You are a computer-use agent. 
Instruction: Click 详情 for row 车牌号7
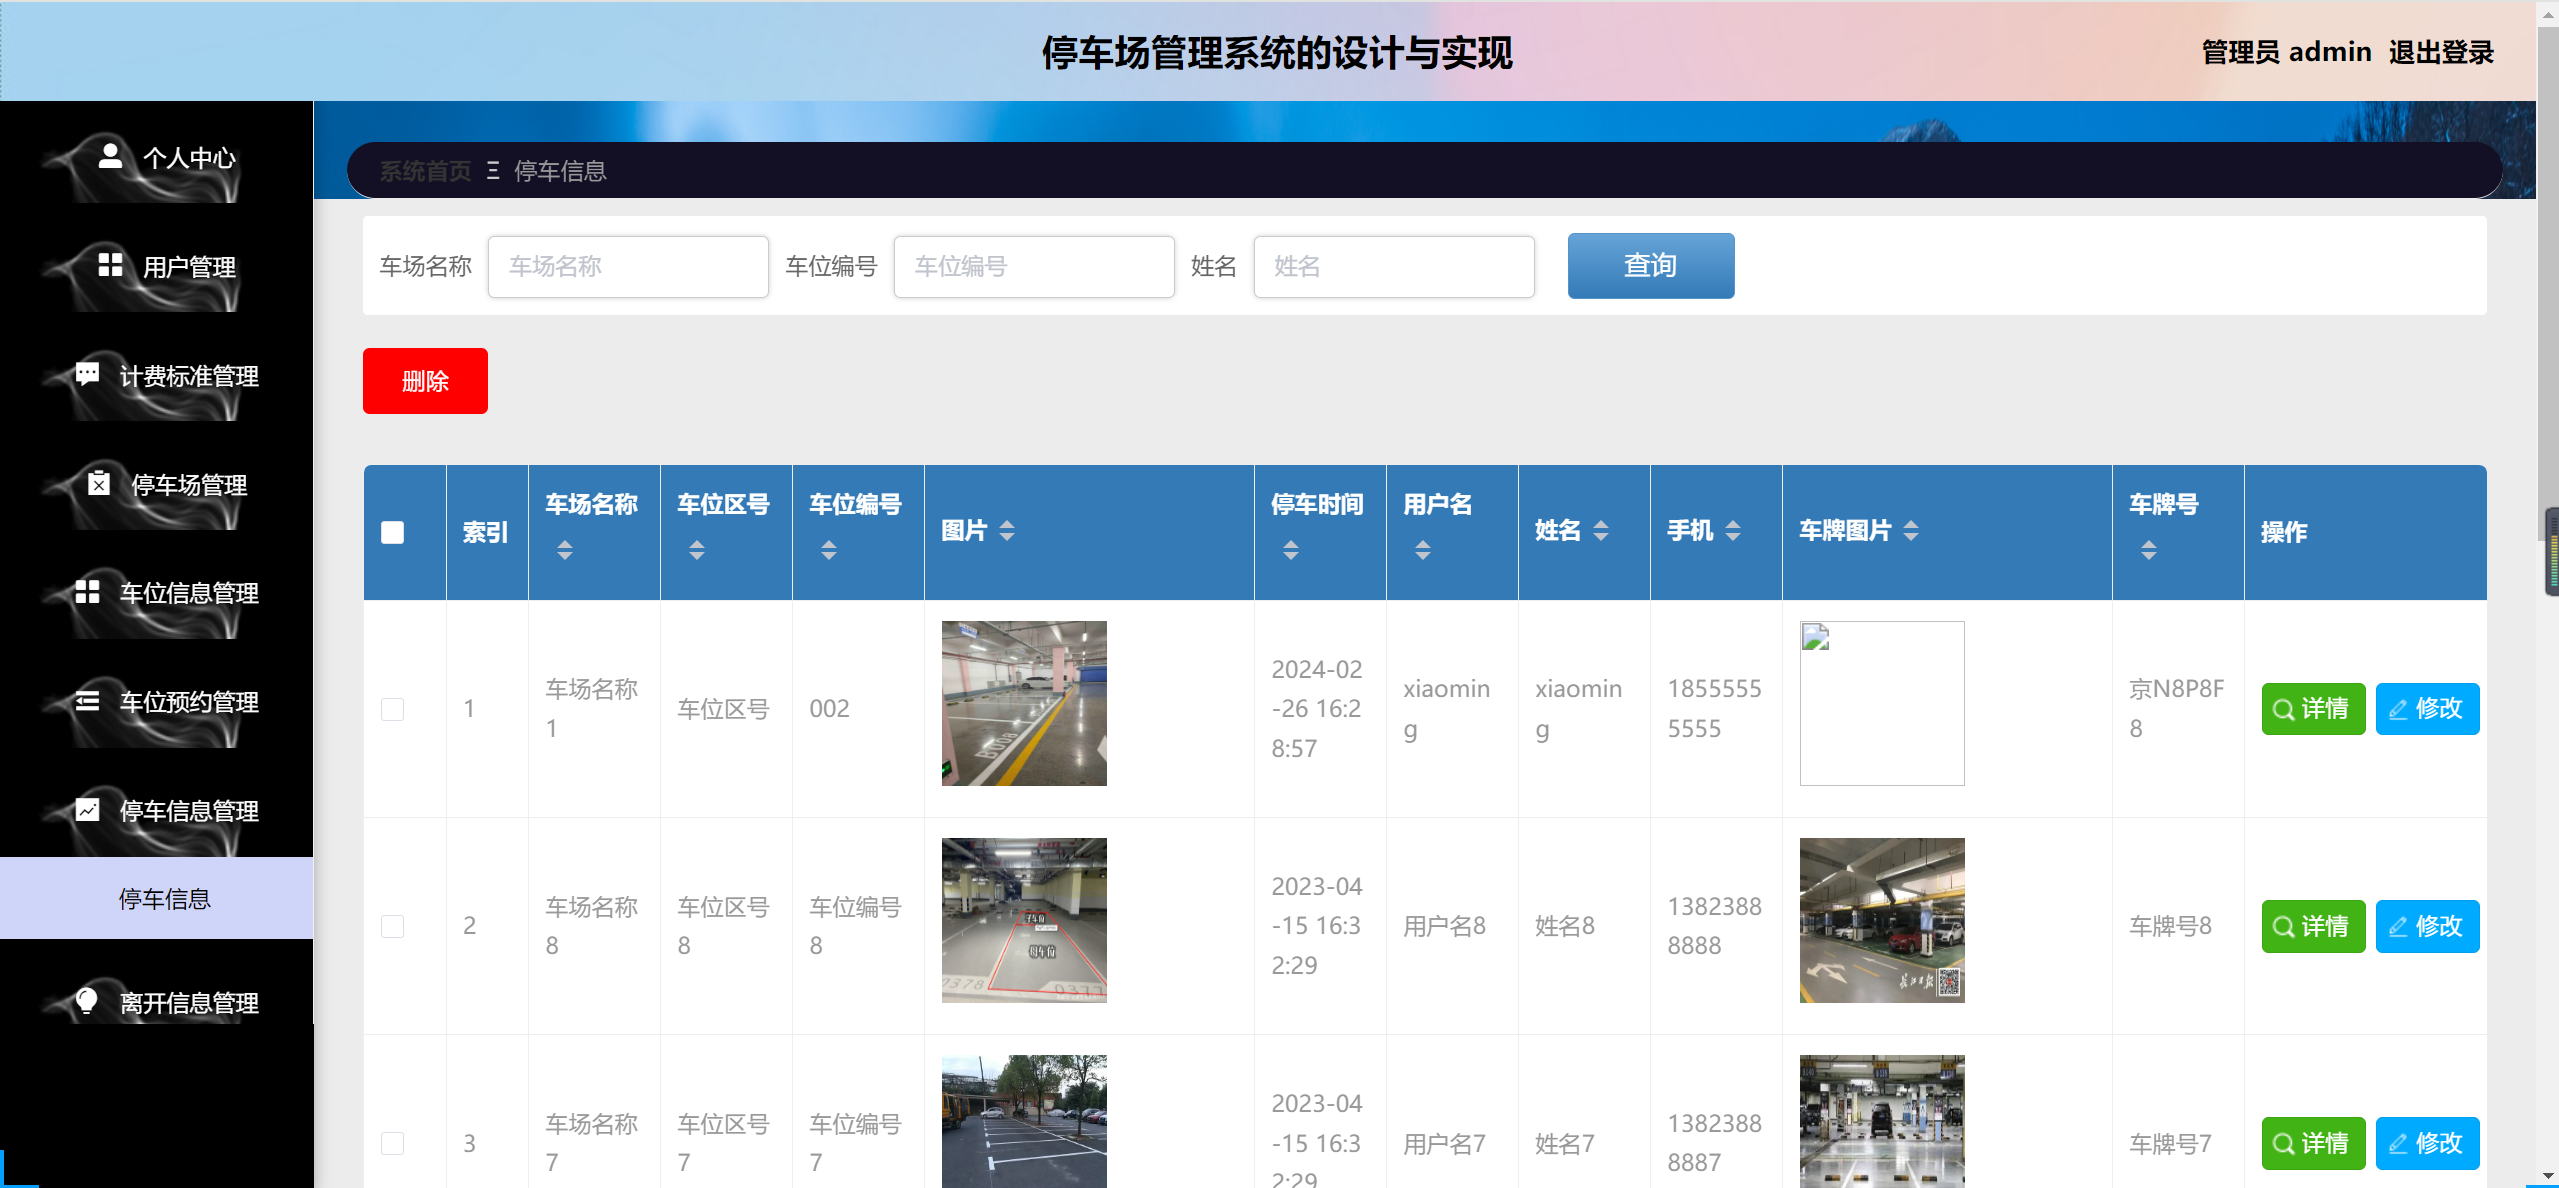pos(2313,1143)
